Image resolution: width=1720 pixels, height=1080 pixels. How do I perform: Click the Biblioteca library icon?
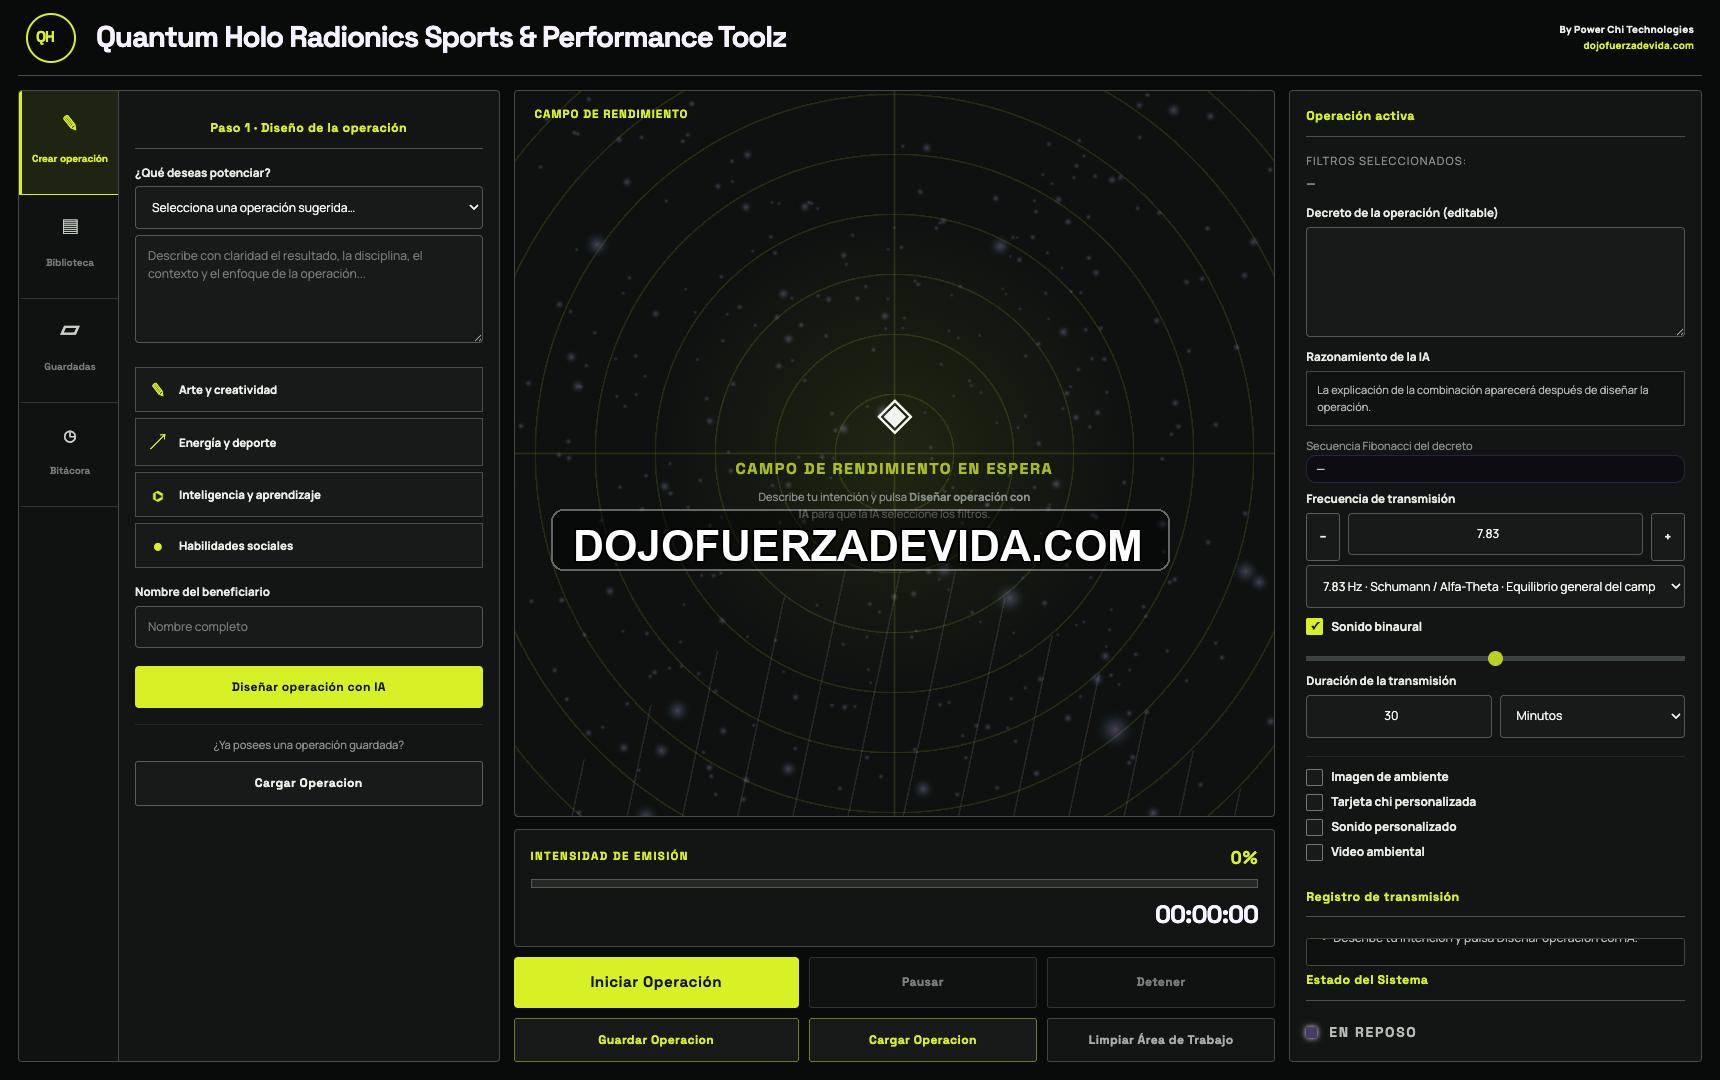pos(70,227)
